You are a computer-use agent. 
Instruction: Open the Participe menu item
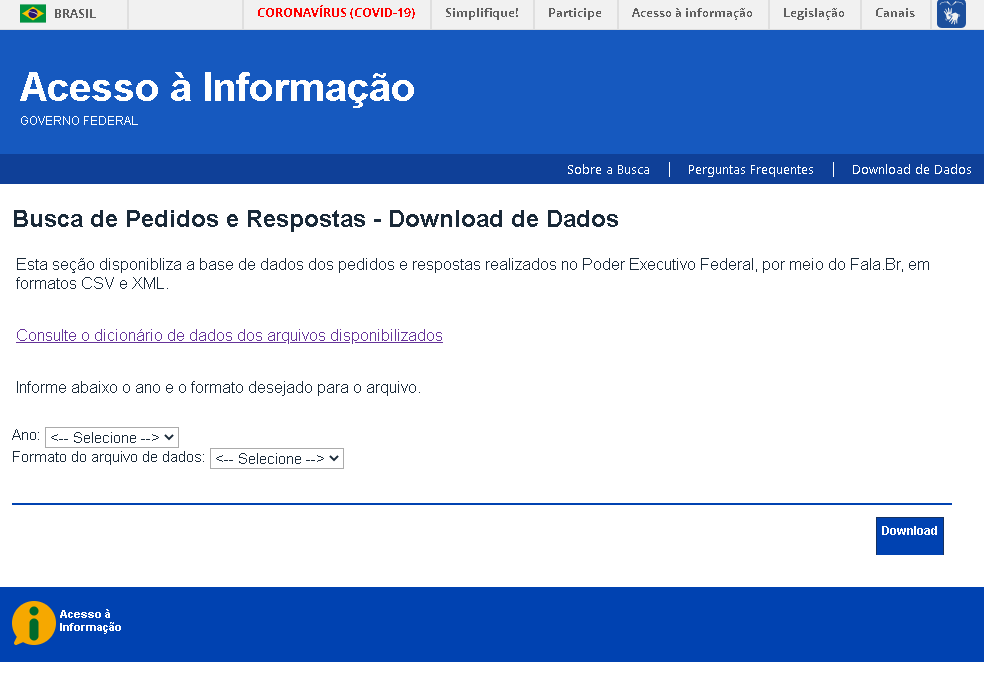click(575, 13)
